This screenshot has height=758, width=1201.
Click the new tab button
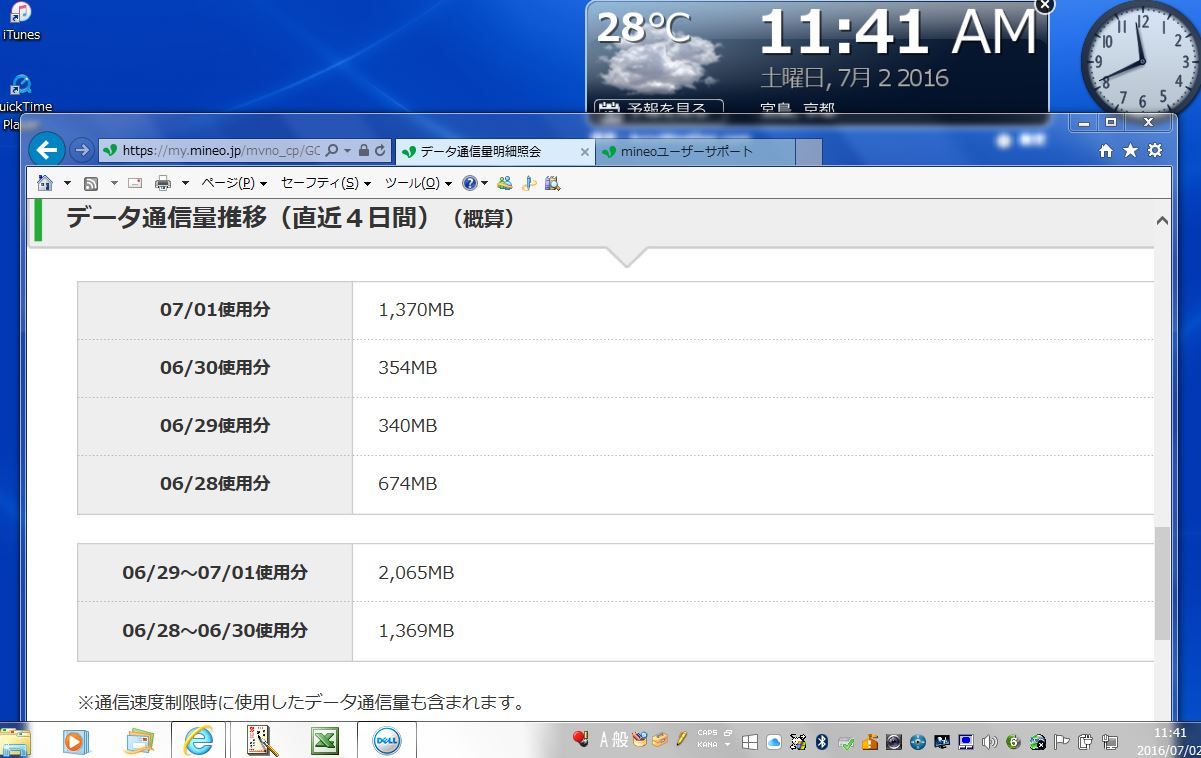tap(809, 152)
